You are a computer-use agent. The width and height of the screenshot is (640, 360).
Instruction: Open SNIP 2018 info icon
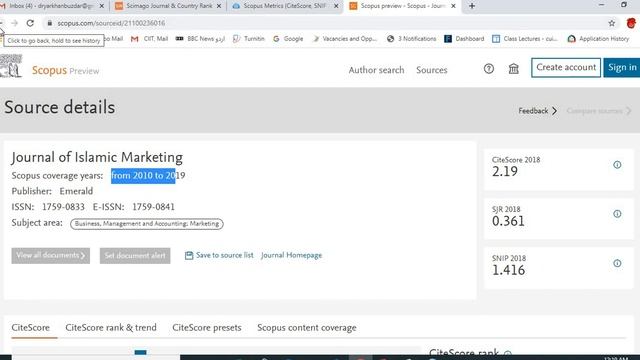(617, 263)
